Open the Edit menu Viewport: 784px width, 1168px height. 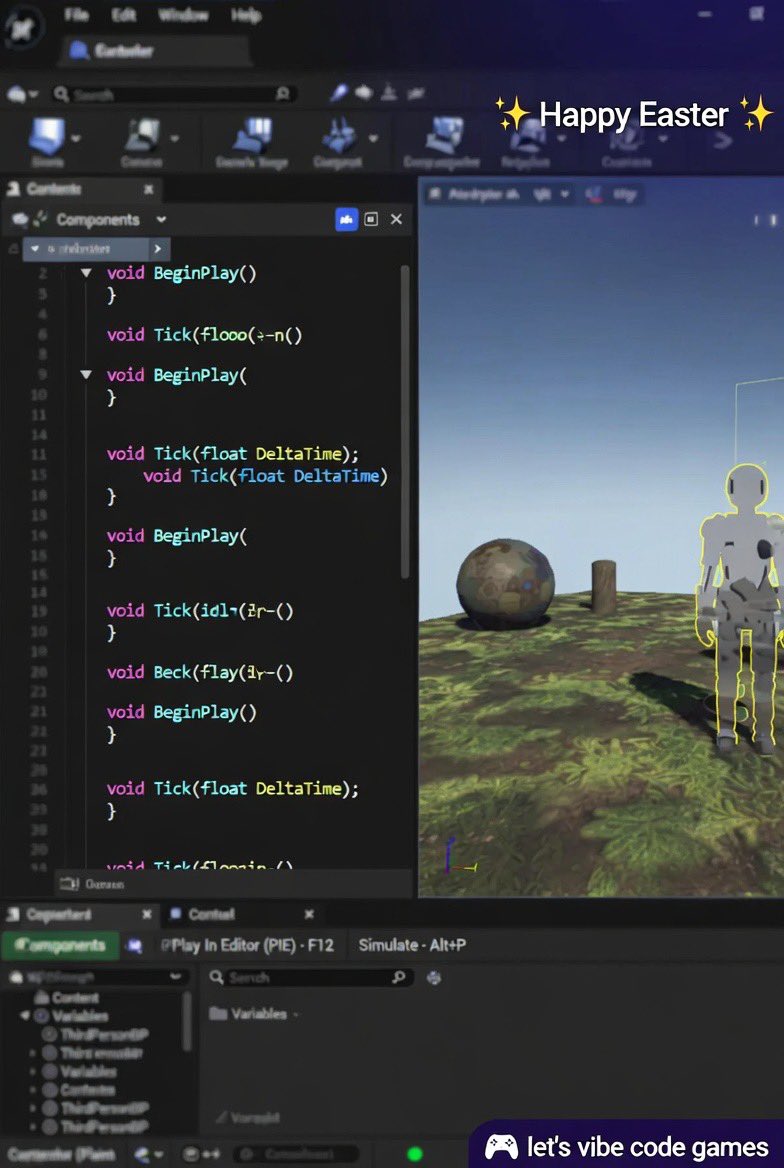tap(124, 15)
